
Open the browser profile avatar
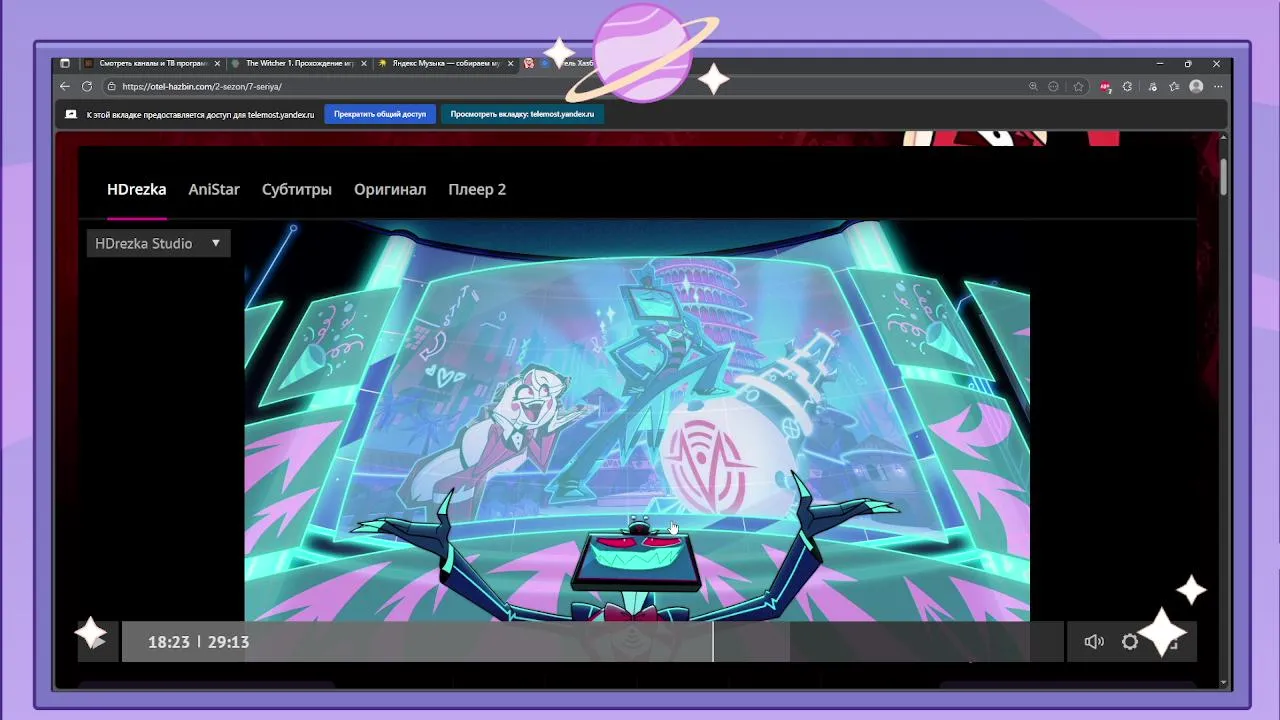(x=1196, y=87)
